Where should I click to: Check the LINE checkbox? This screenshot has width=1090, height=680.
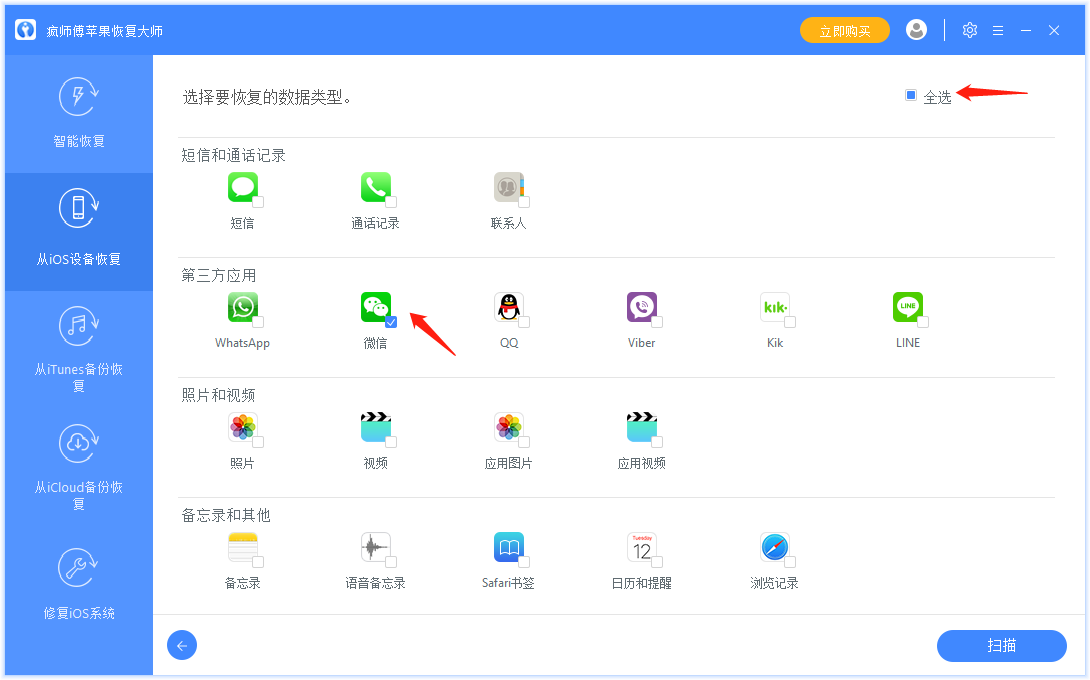click(923, 322)
